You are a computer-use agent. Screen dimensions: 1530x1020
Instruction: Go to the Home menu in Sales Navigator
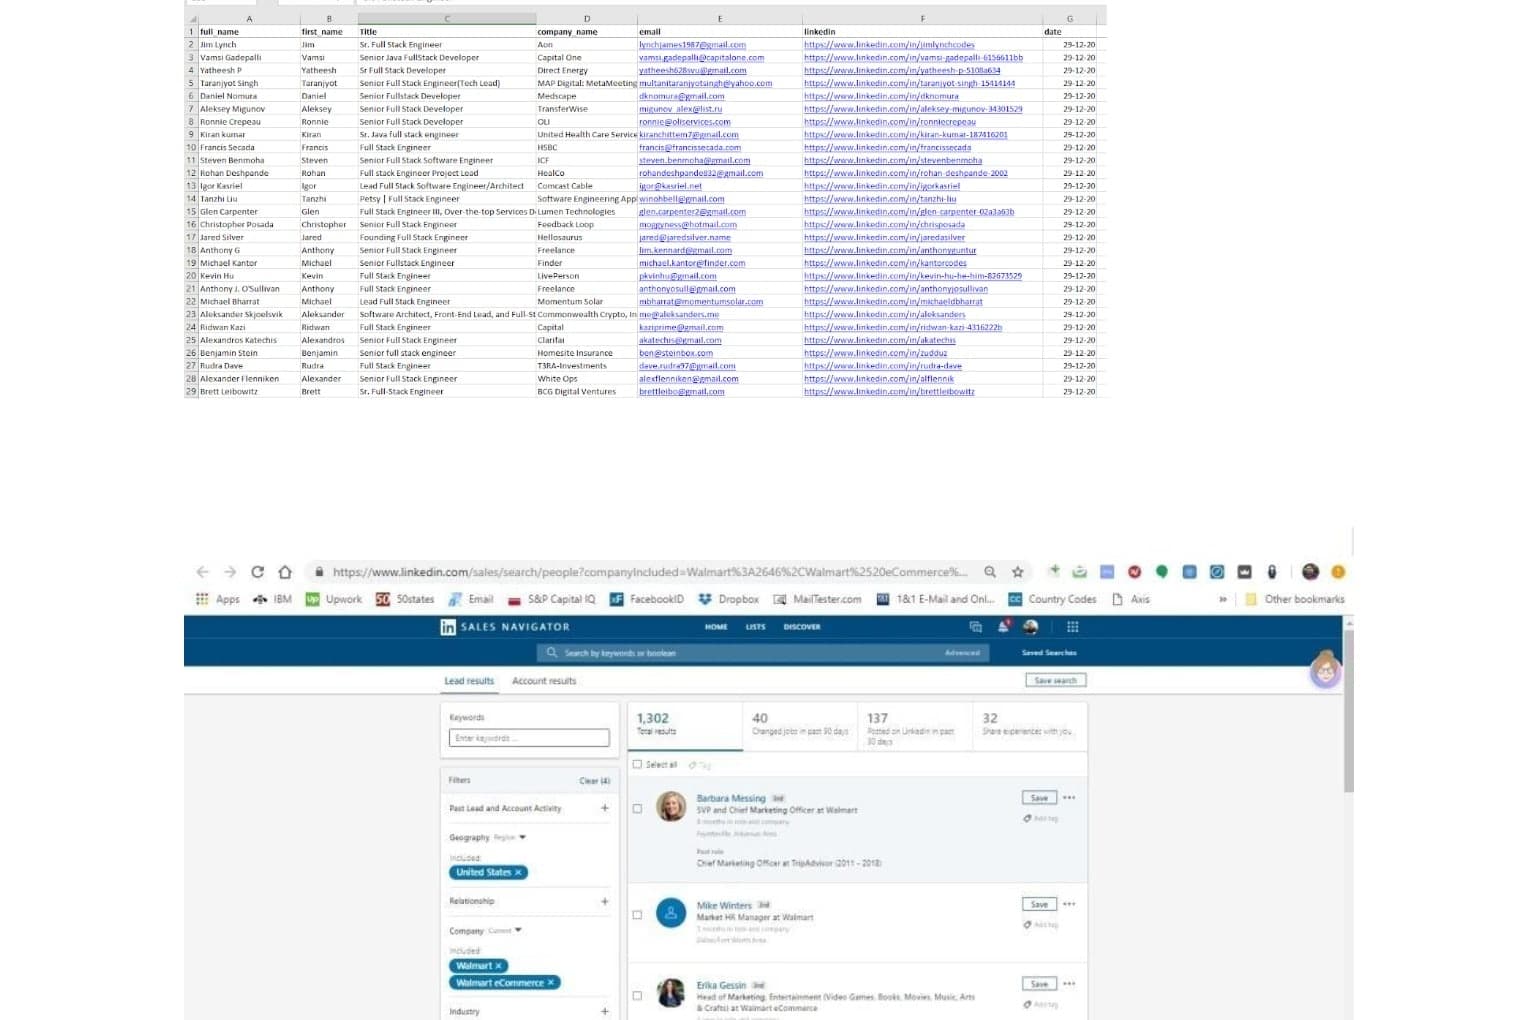tap(716, 627)
